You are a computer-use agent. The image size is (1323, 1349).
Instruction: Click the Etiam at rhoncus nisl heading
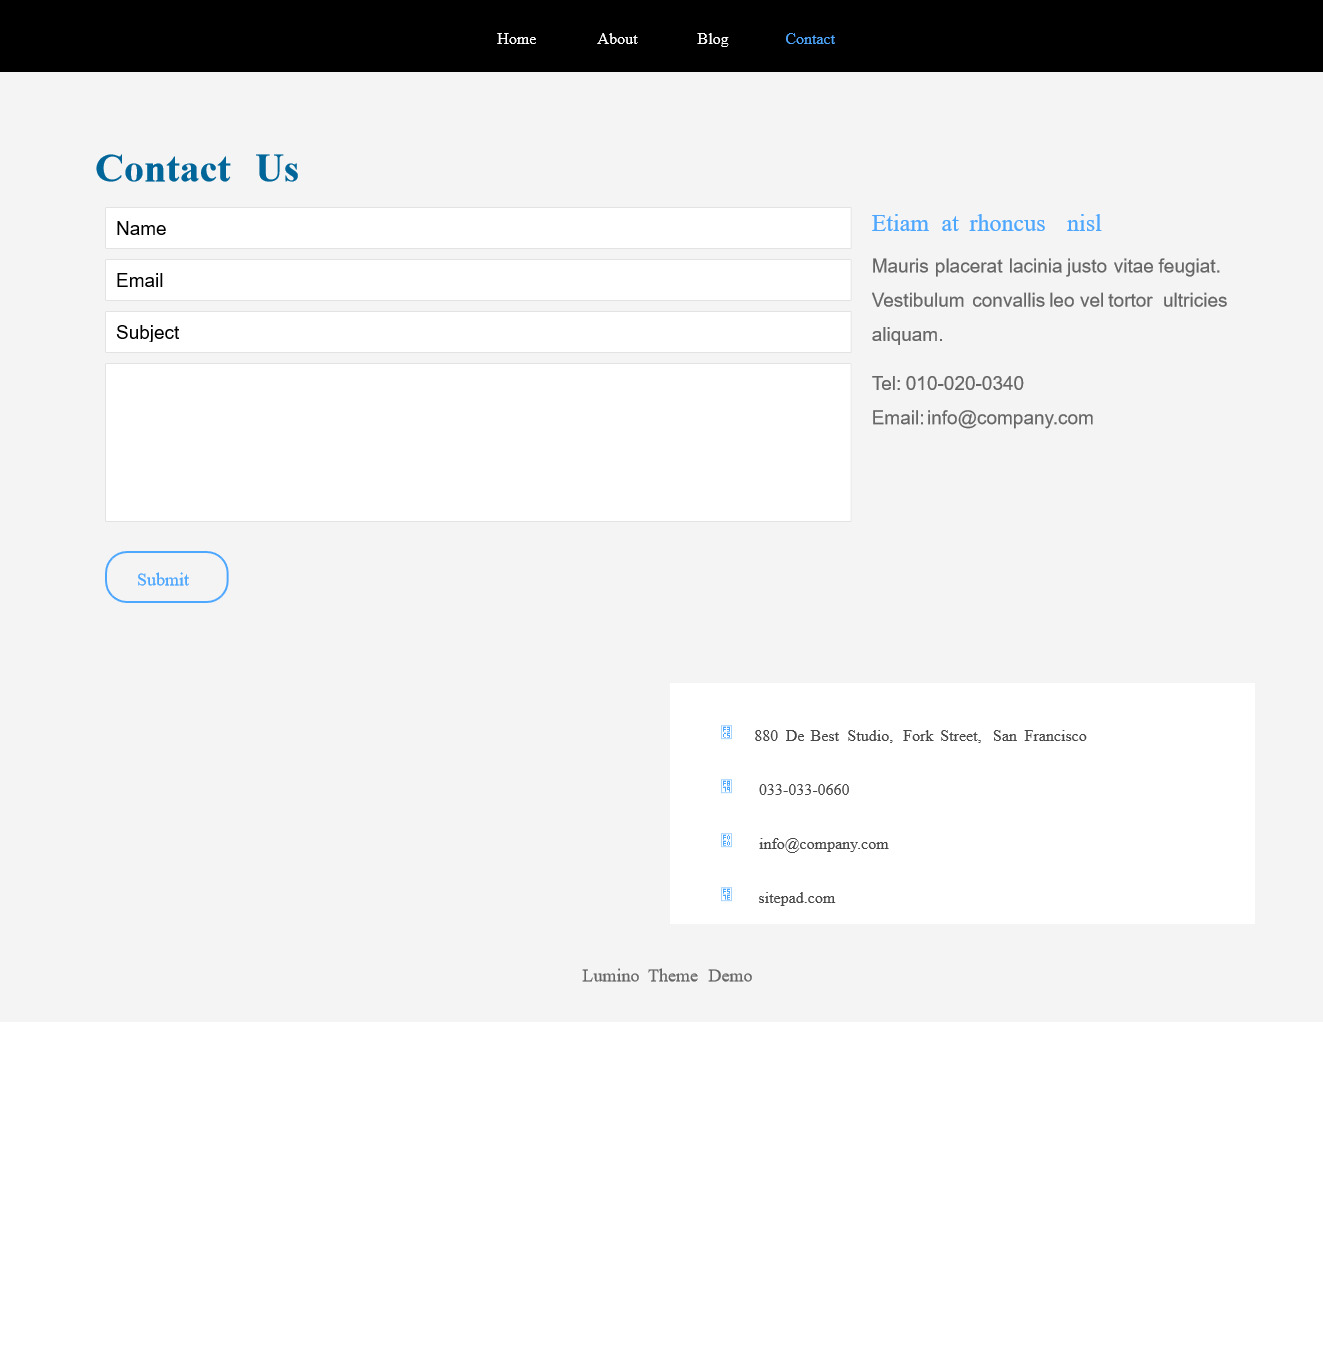point(986,224)
